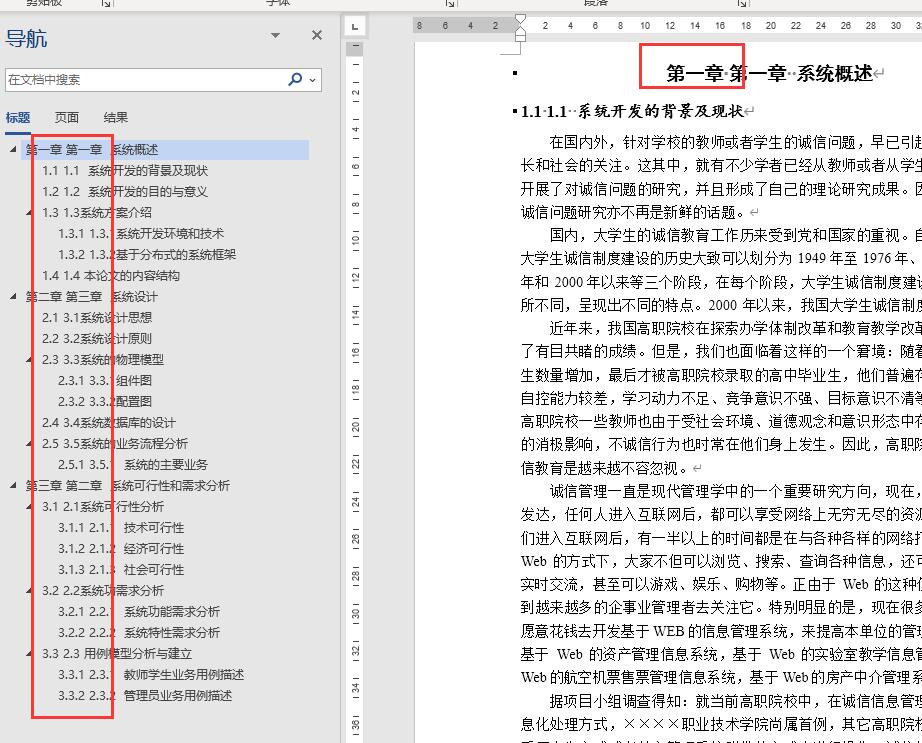Screen dimensions: 922x743
Task: Open the Paragraph (段落) dialog launcher
Action: (x=741, y=5)
